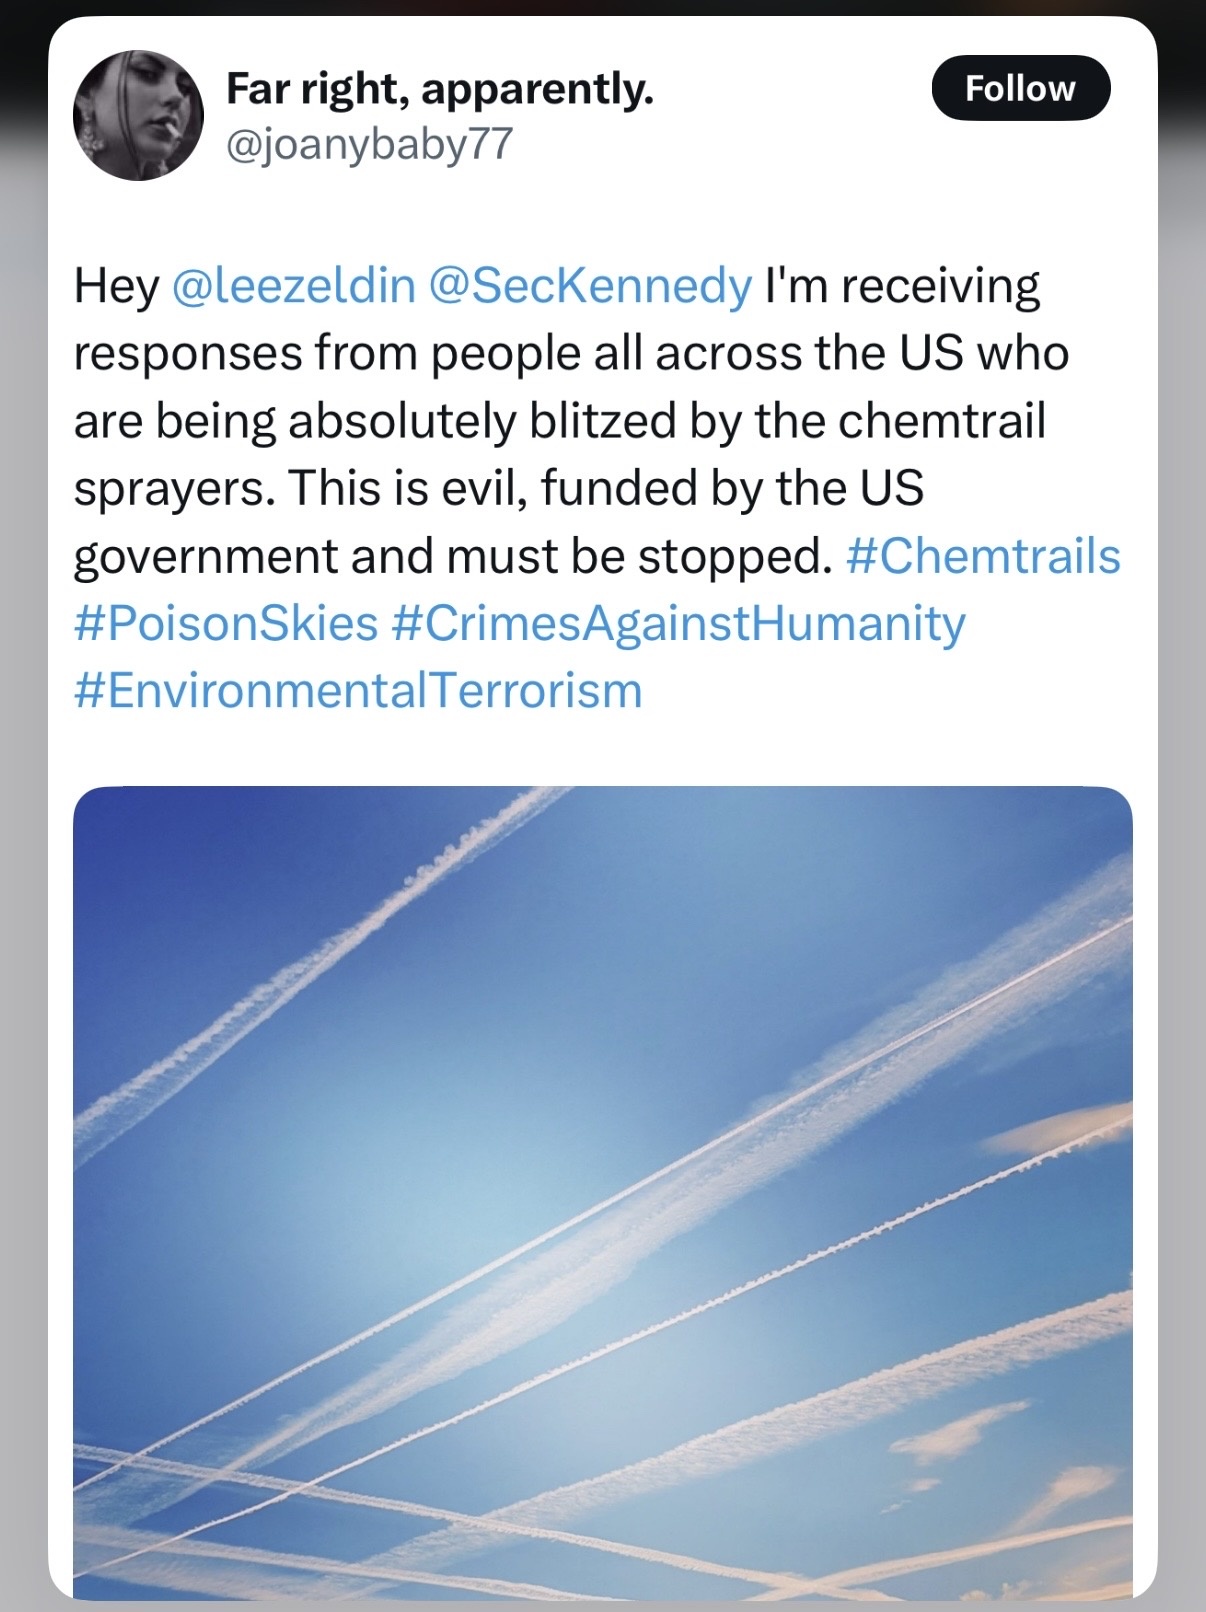Tap the words 'government and must be stopped.'
The image size is (1206, 1612).
point(453,556)
